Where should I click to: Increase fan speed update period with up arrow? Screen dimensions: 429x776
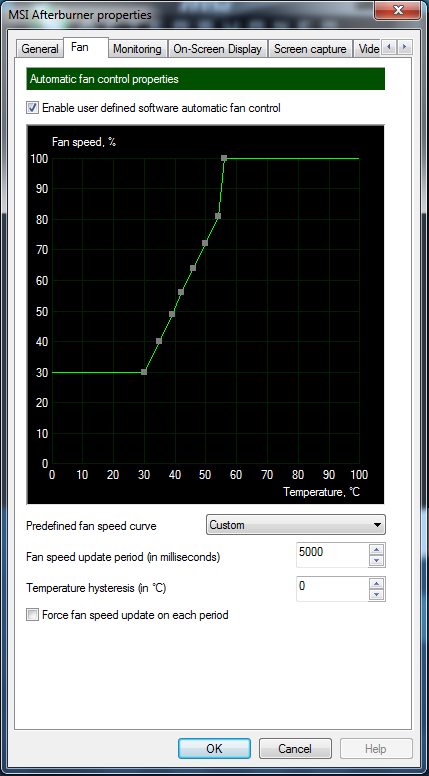pos(377,549)
